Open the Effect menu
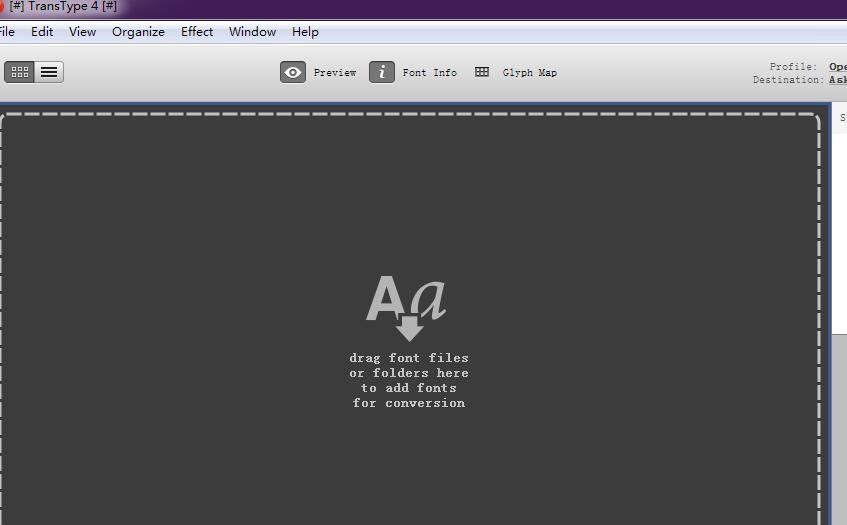The height and width of the screenshot is (525, 847). 197,32
